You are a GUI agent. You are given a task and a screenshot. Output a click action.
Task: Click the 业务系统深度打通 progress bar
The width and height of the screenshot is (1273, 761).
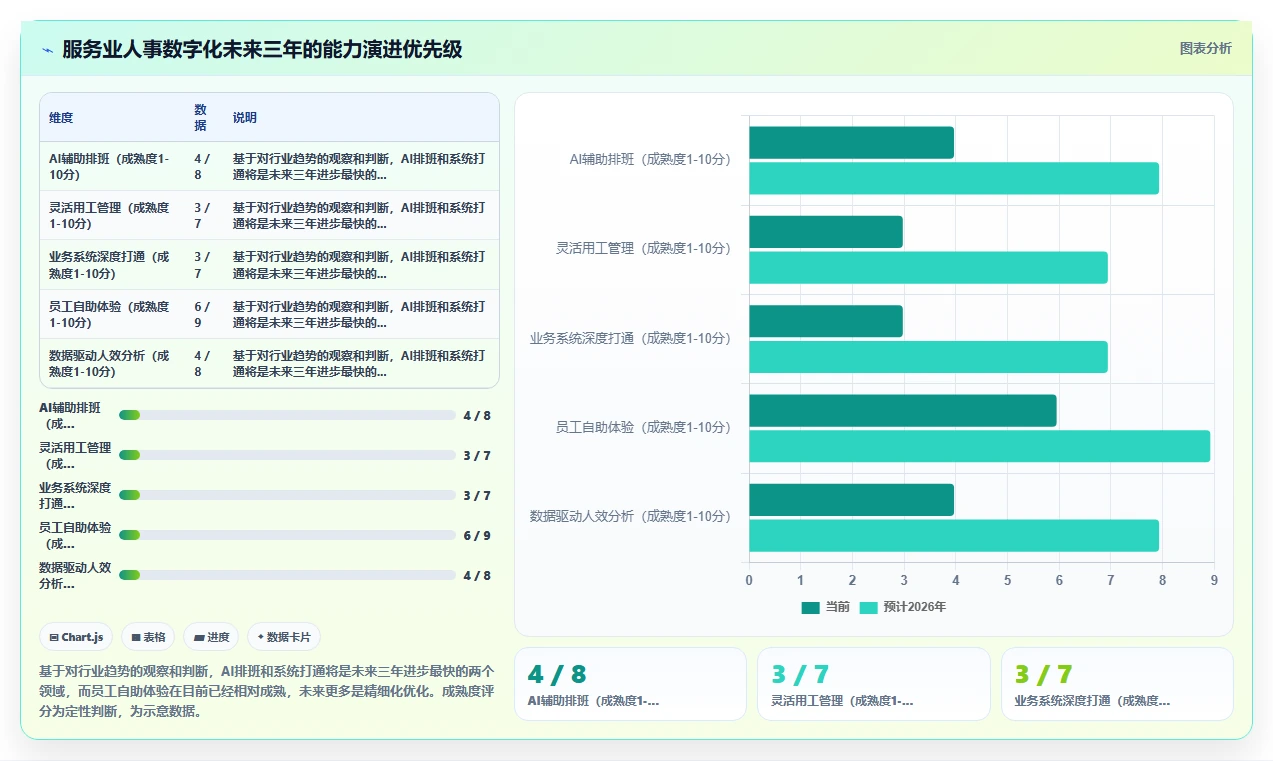tap(287, 495)
